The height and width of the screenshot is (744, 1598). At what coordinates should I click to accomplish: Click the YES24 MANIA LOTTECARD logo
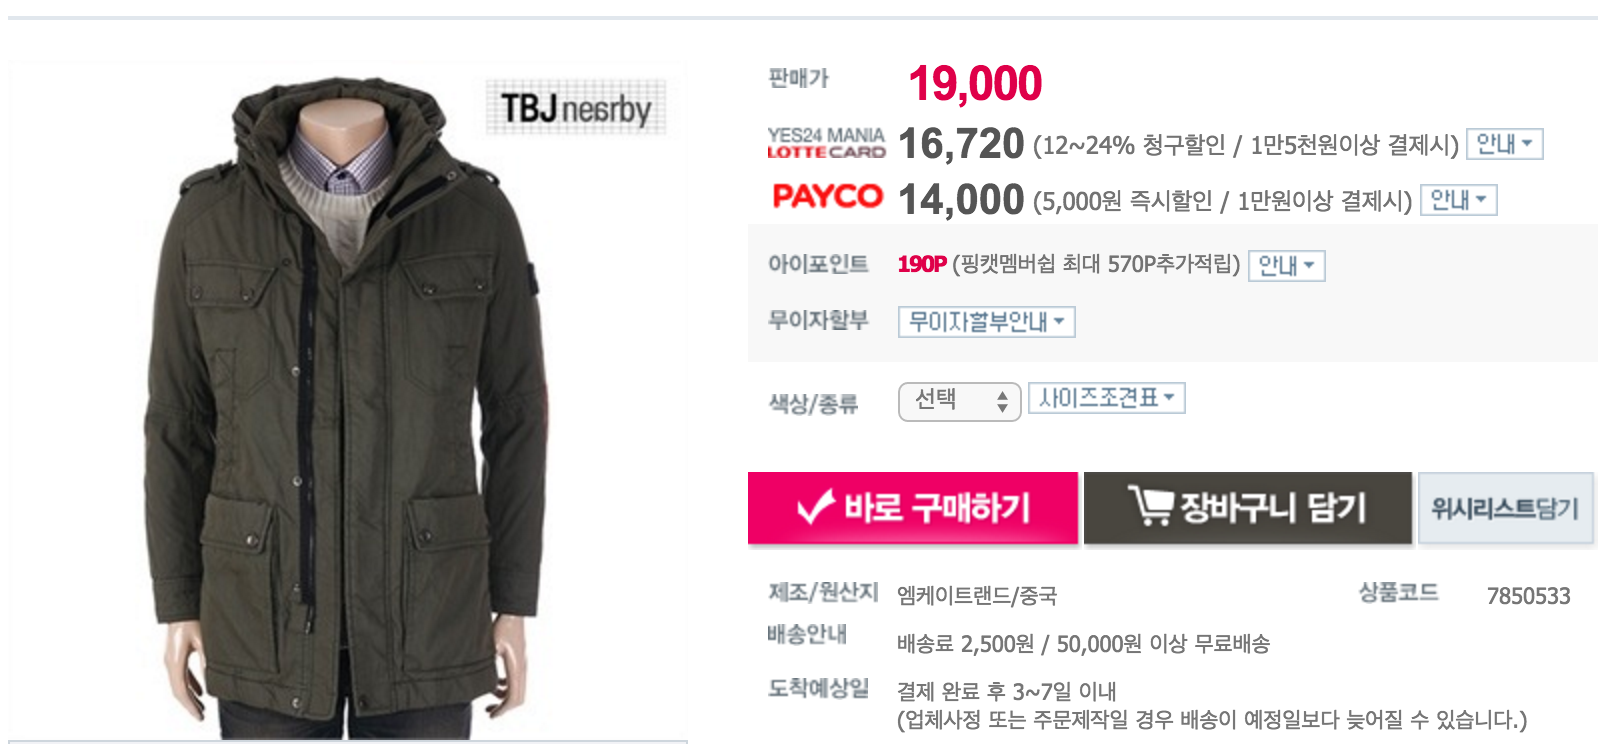(x=827, y=143)
